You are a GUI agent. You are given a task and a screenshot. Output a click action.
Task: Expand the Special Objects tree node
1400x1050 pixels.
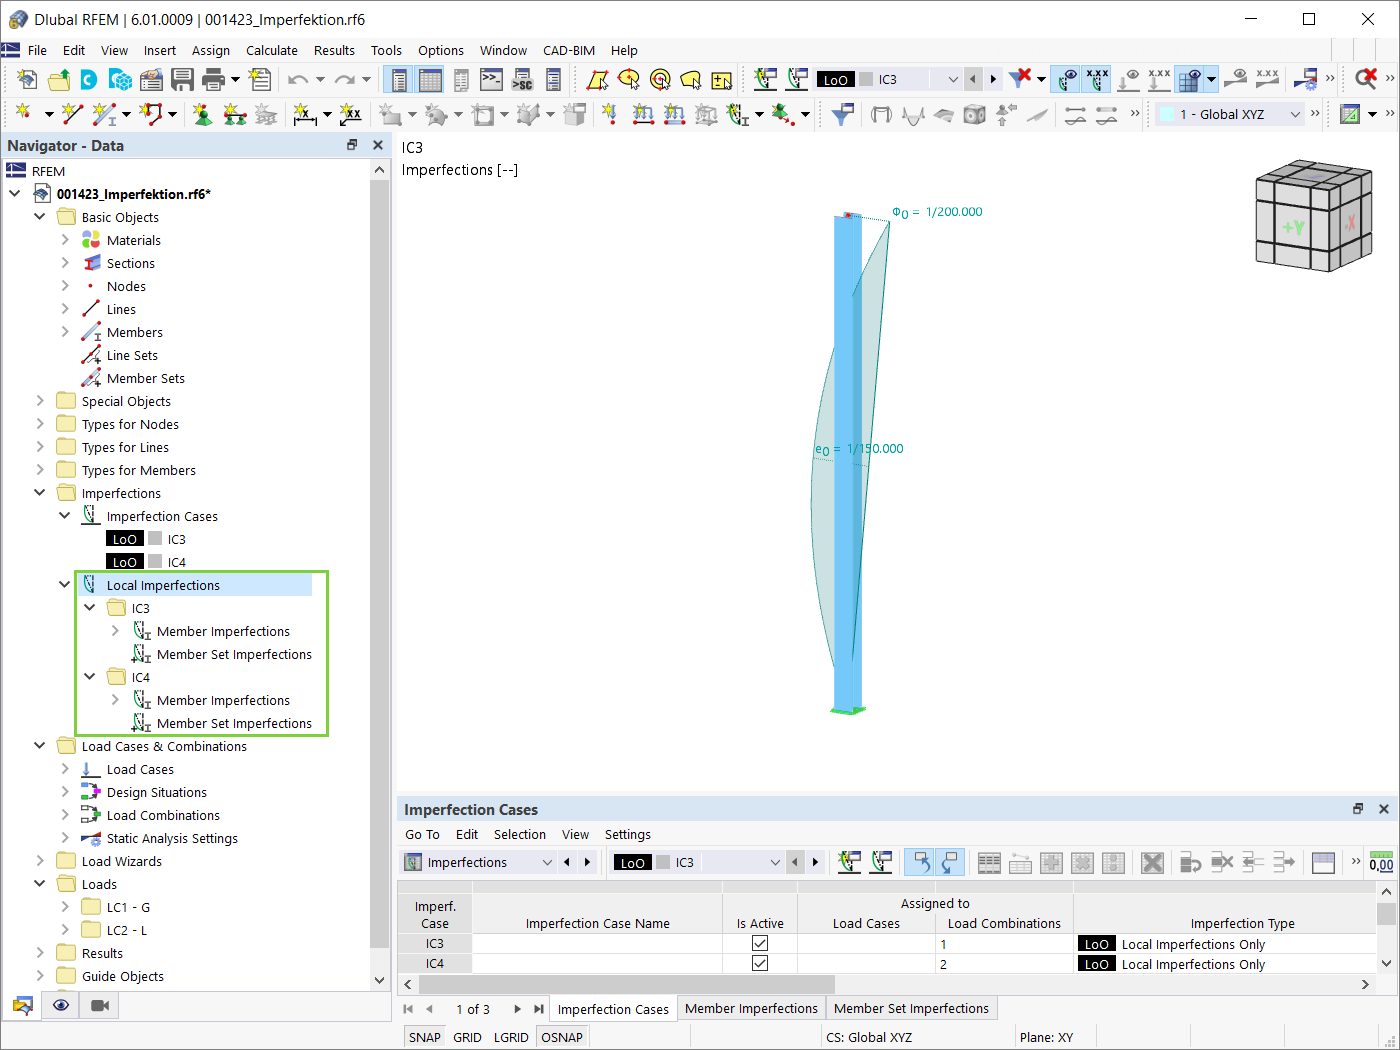[x=40, y=401]
